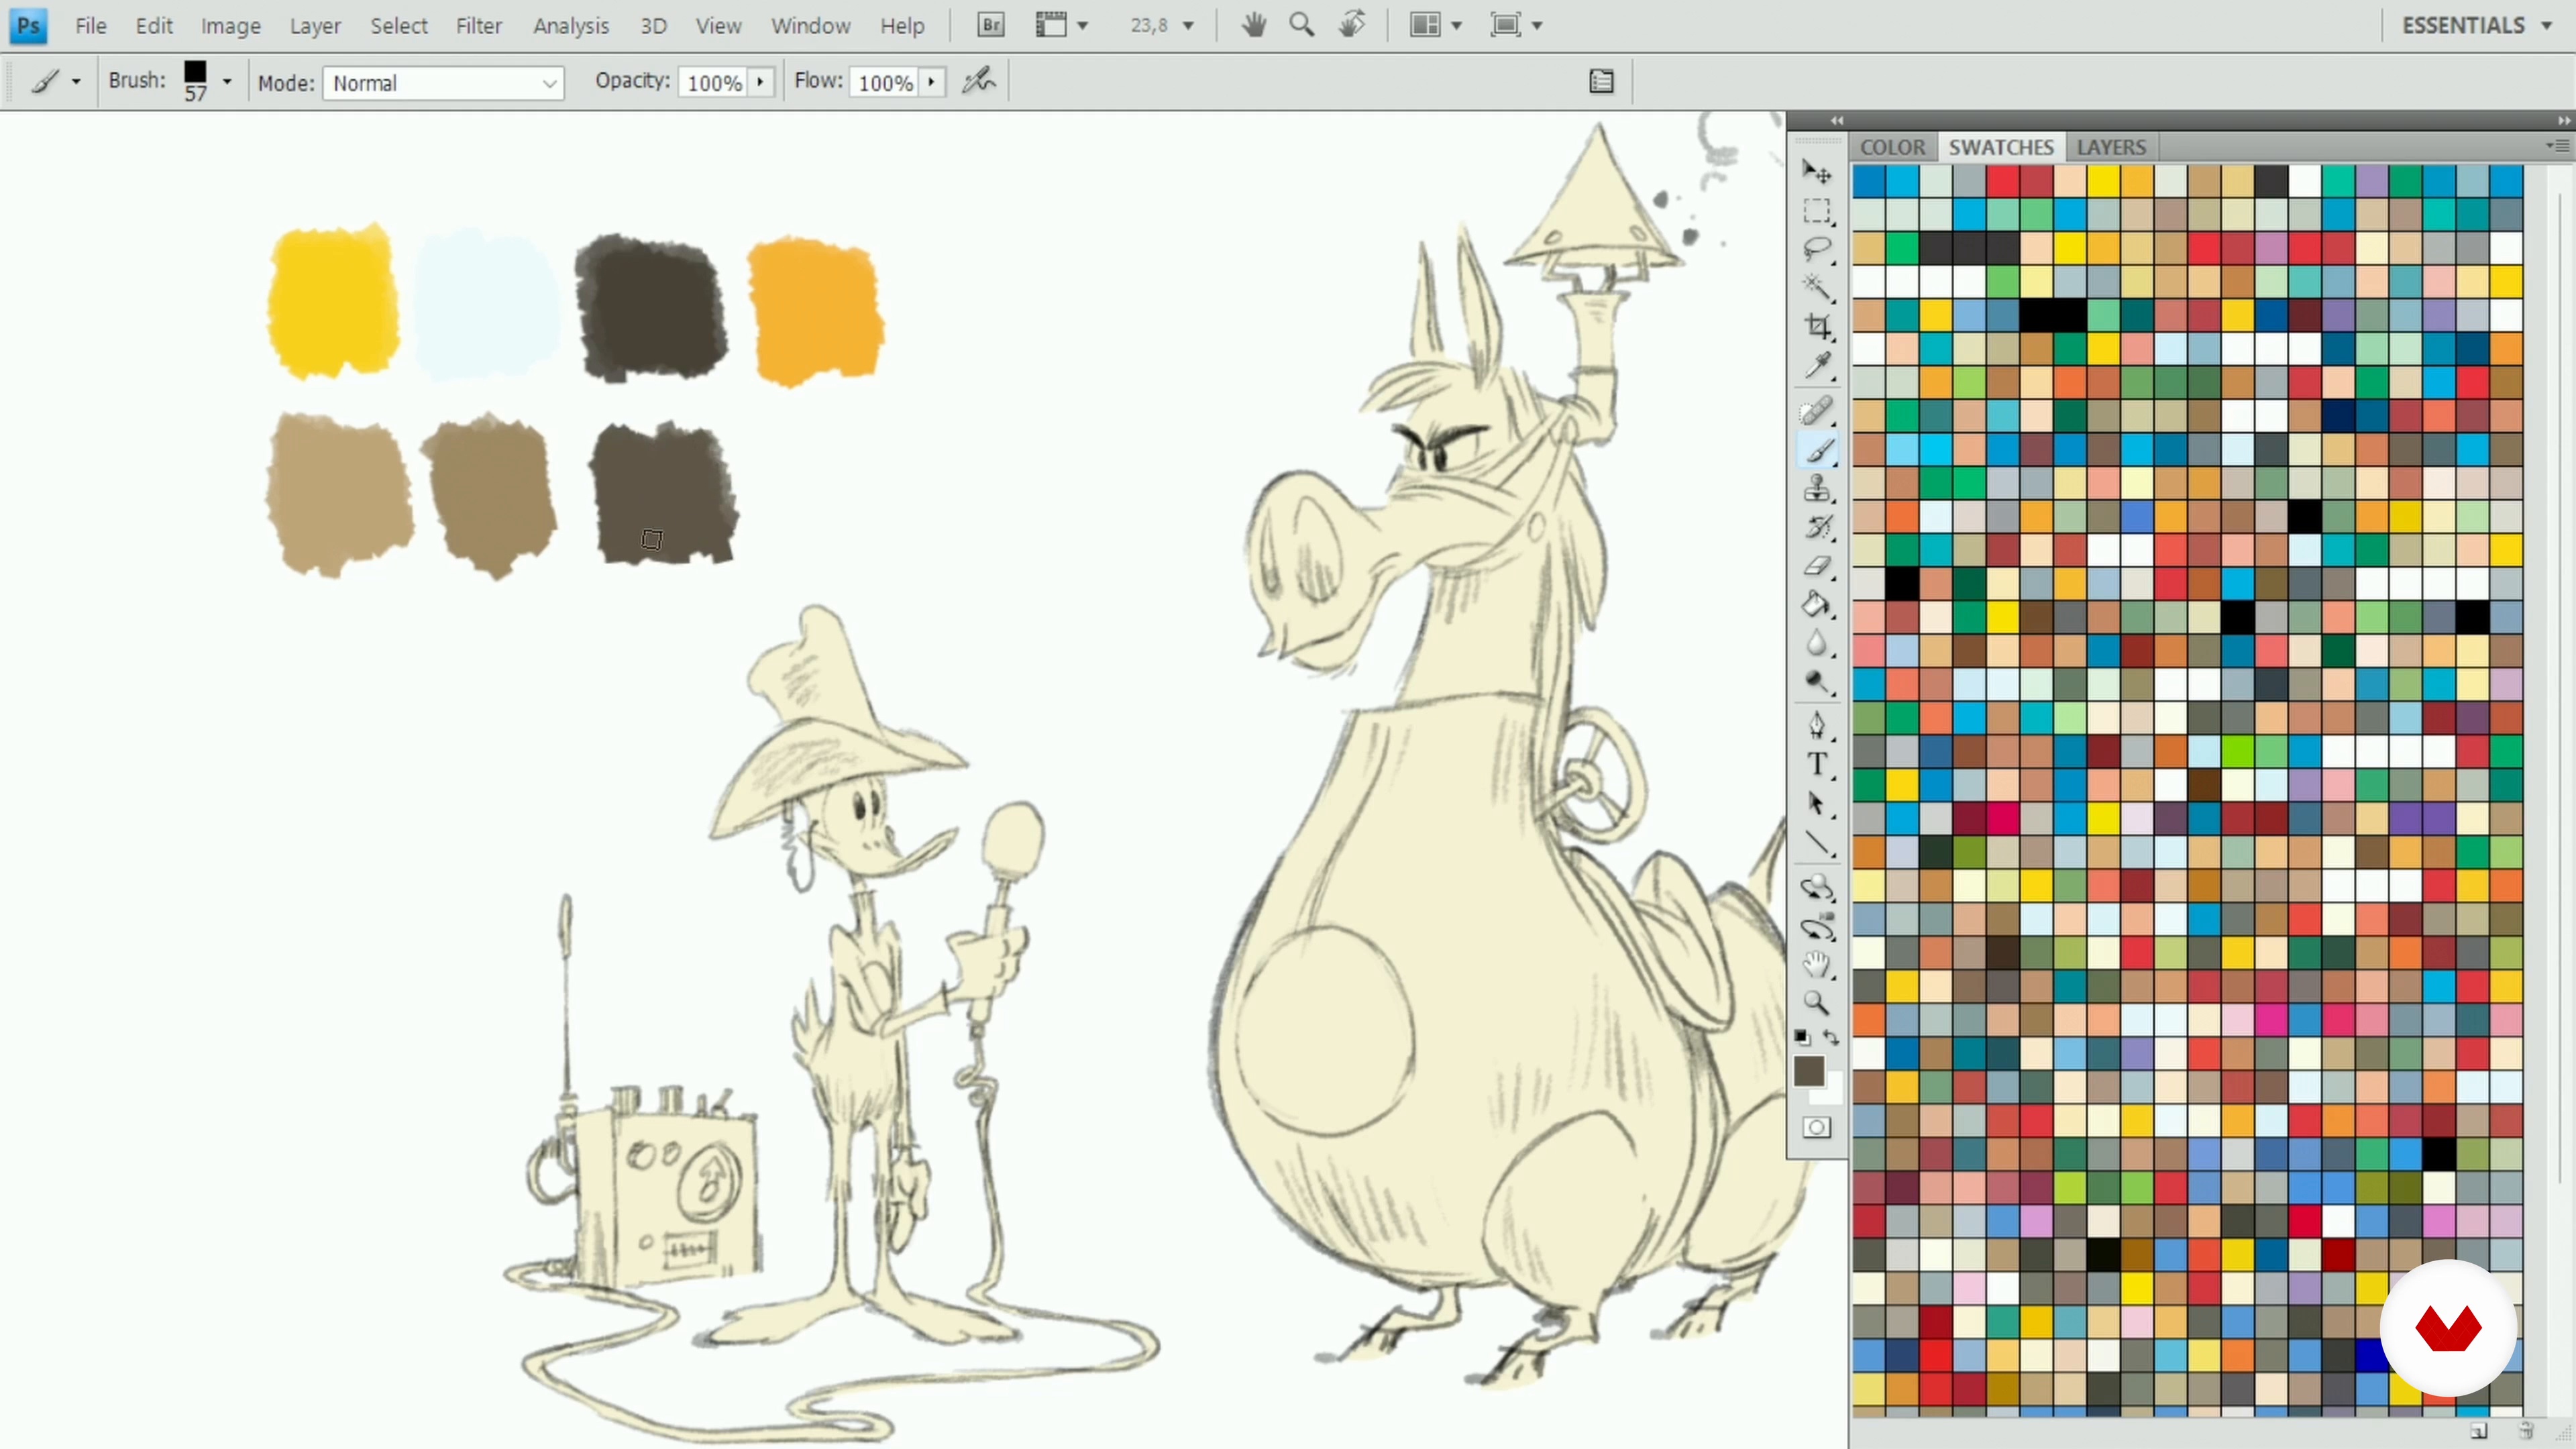Open the Image menu
Image resolution: width=2576 pixels, height=1449 pixels.
(230, 26)
